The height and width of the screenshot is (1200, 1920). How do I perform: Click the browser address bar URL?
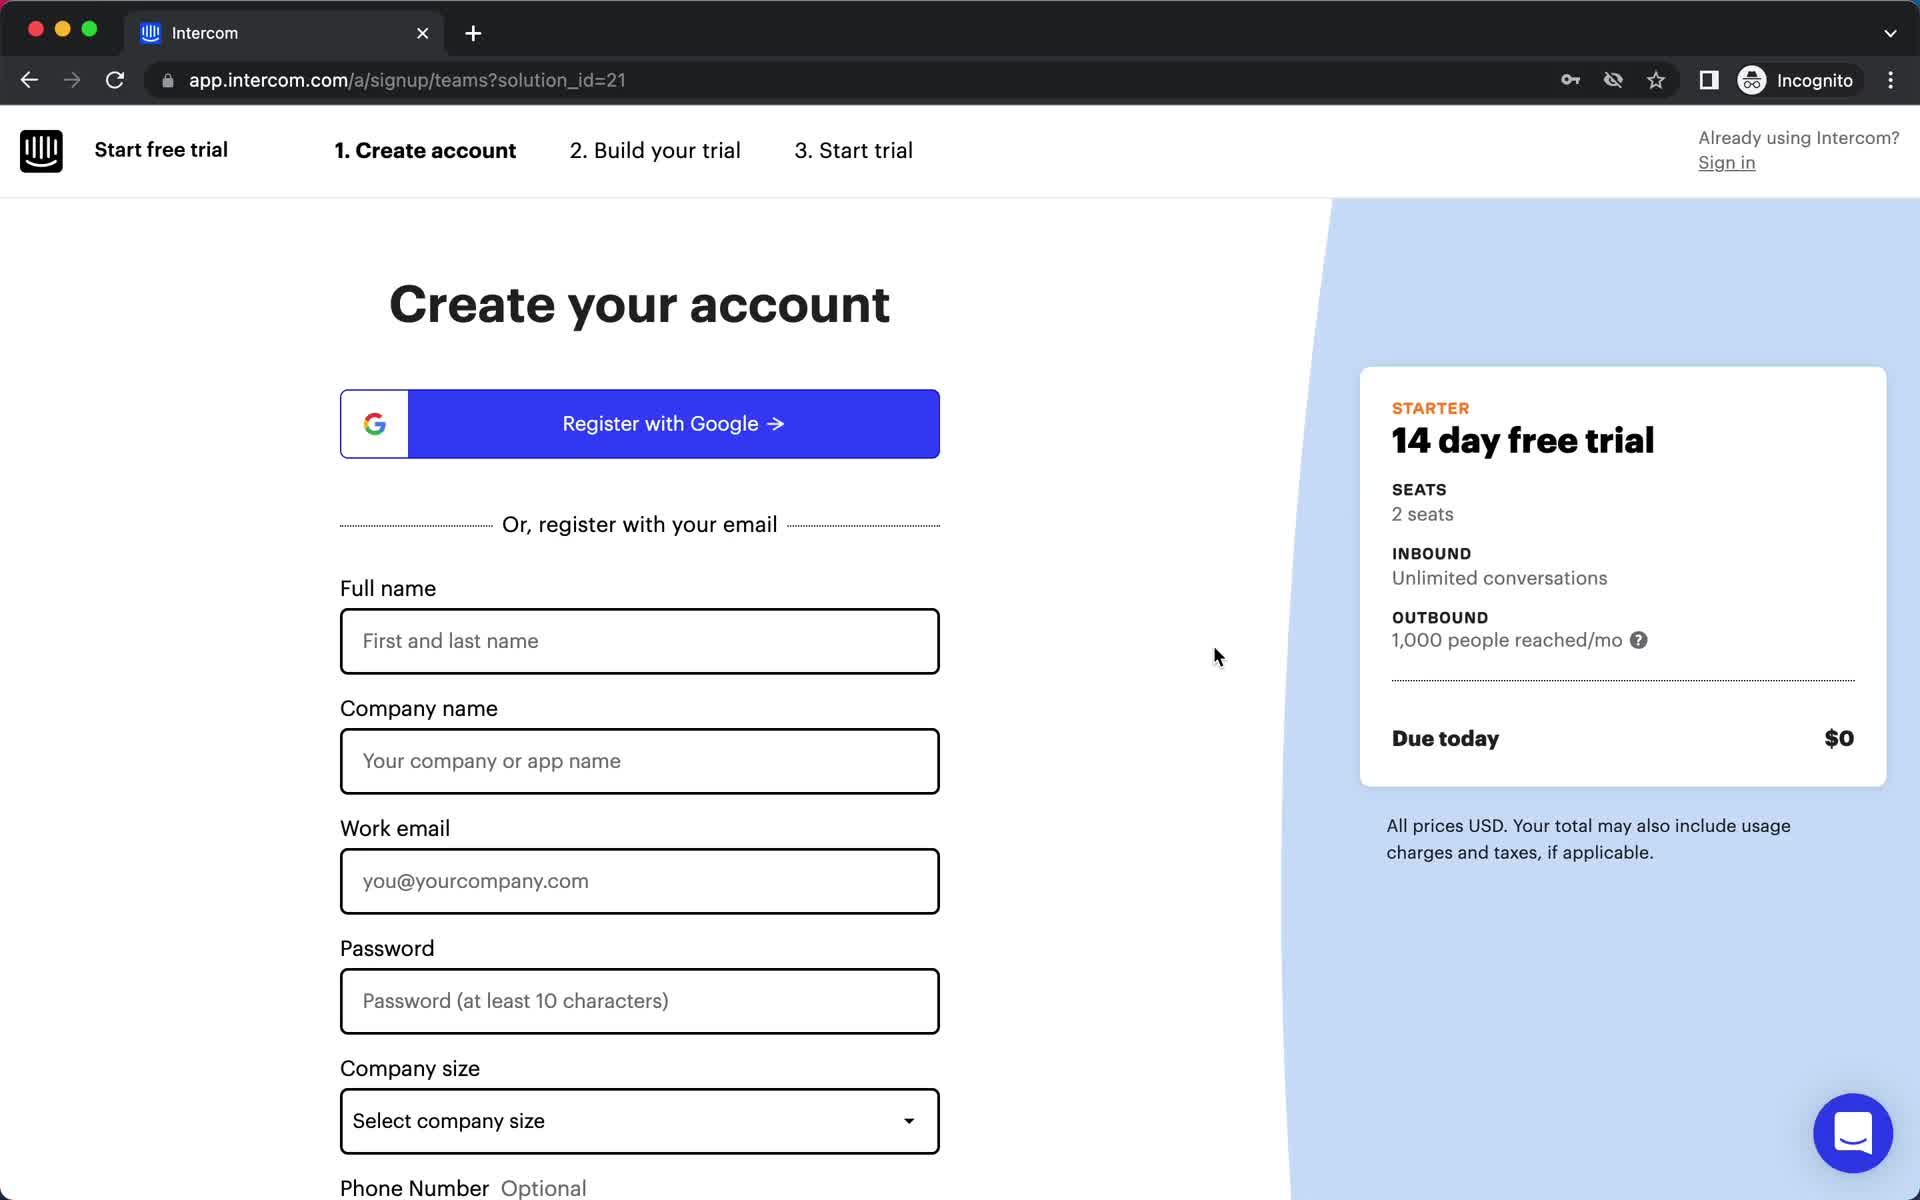tap(407, 80)
